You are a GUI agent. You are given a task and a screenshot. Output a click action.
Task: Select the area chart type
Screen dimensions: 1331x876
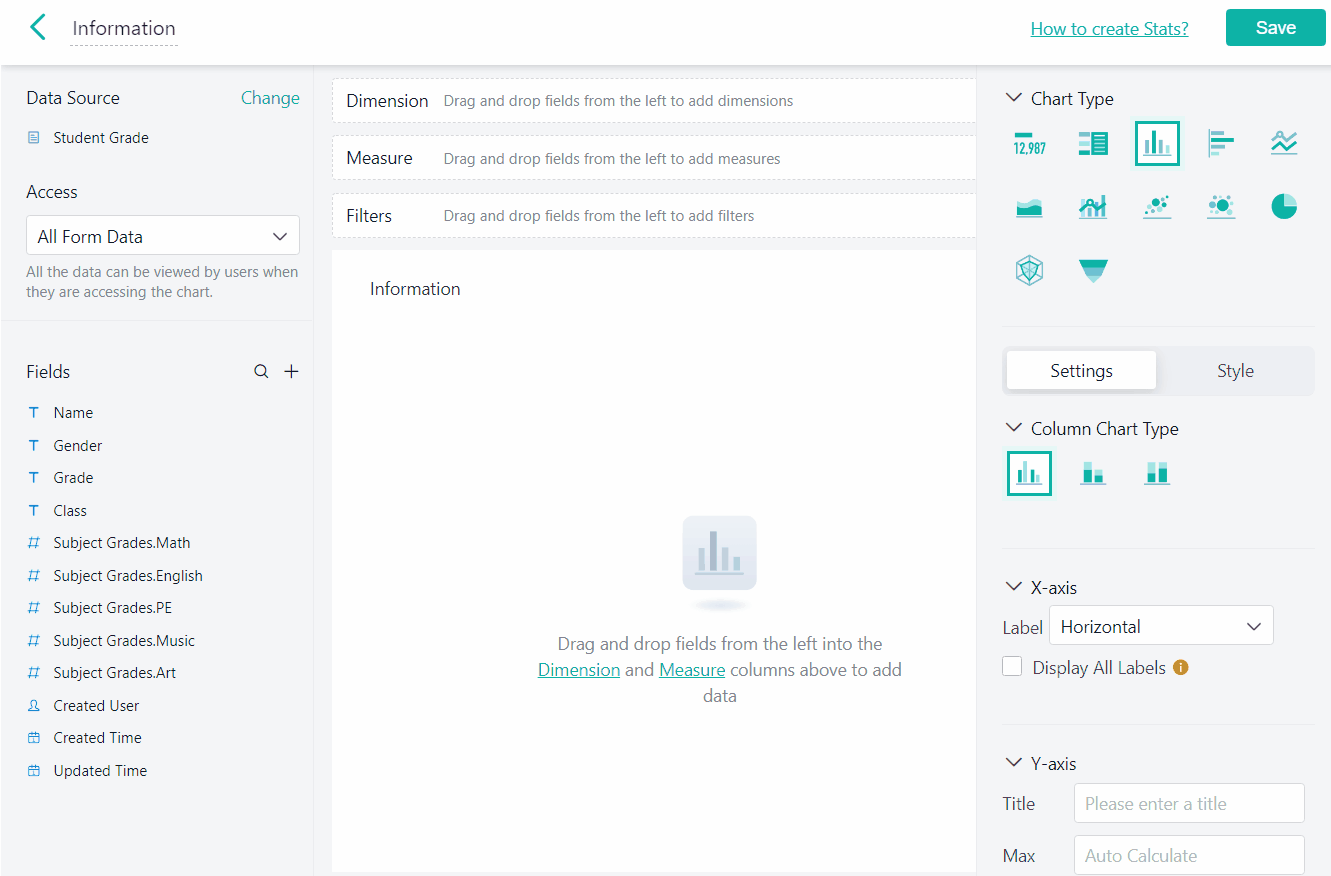coord(1029,207)
